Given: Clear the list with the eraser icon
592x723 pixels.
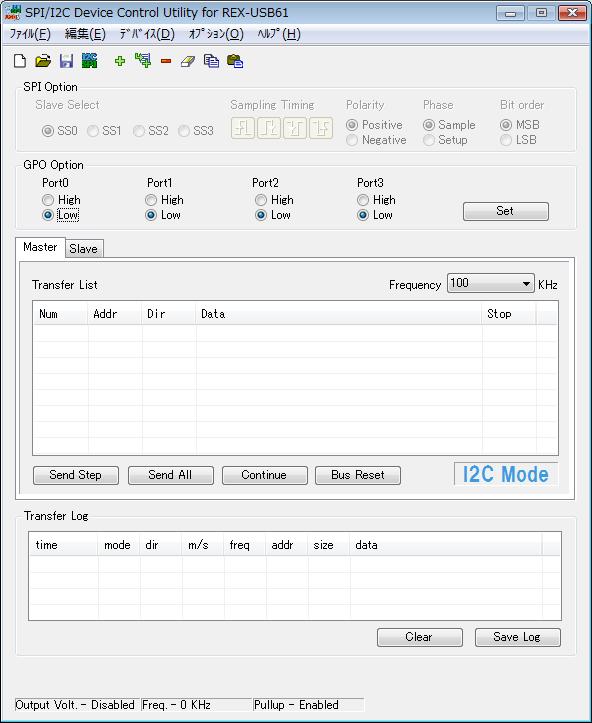Looking at the screenshot, I should (188, 61).
